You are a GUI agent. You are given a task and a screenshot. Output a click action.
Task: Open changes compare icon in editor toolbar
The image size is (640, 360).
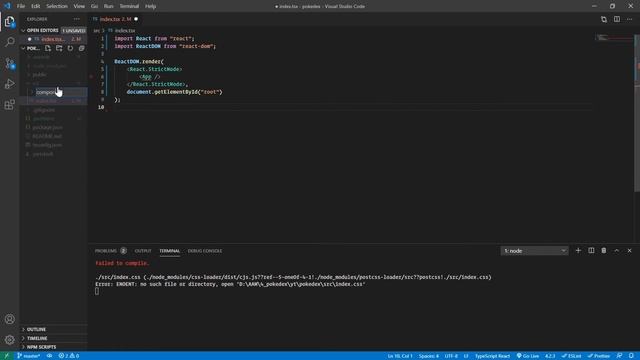[604, 19]
